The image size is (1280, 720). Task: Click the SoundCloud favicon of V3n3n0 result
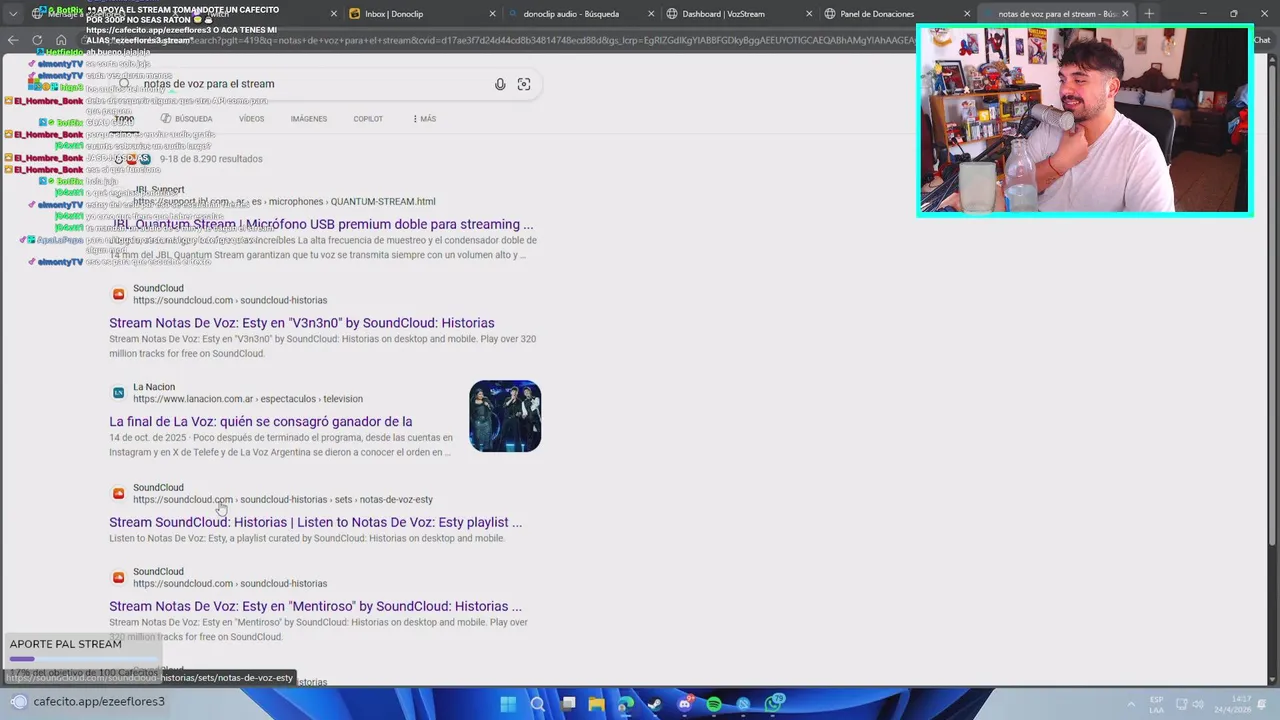[x=118, y=294]
